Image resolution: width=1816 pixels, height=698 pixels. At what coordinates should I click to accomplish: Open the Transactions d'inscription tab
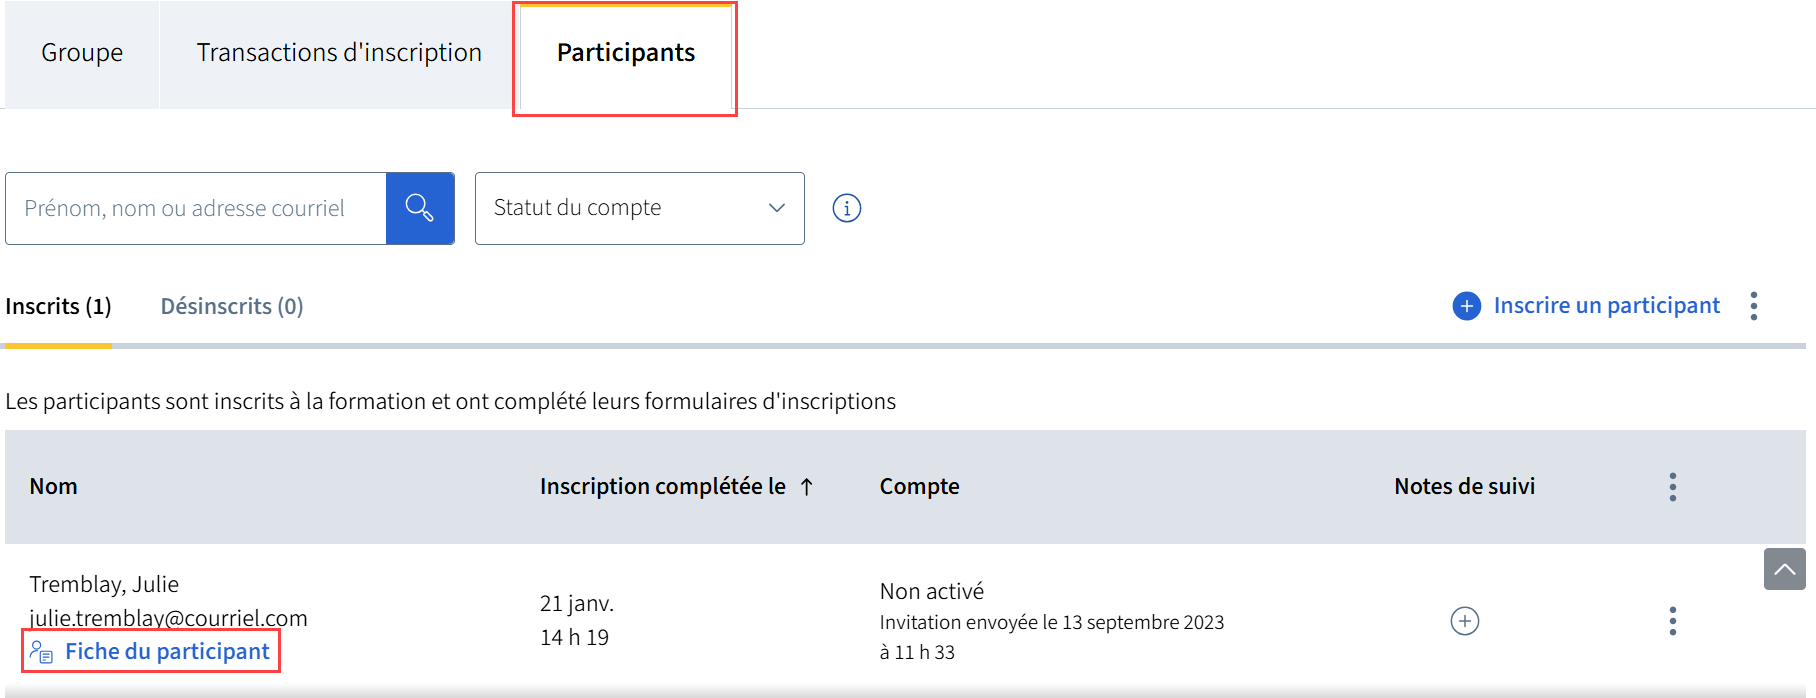pos(339,53)
